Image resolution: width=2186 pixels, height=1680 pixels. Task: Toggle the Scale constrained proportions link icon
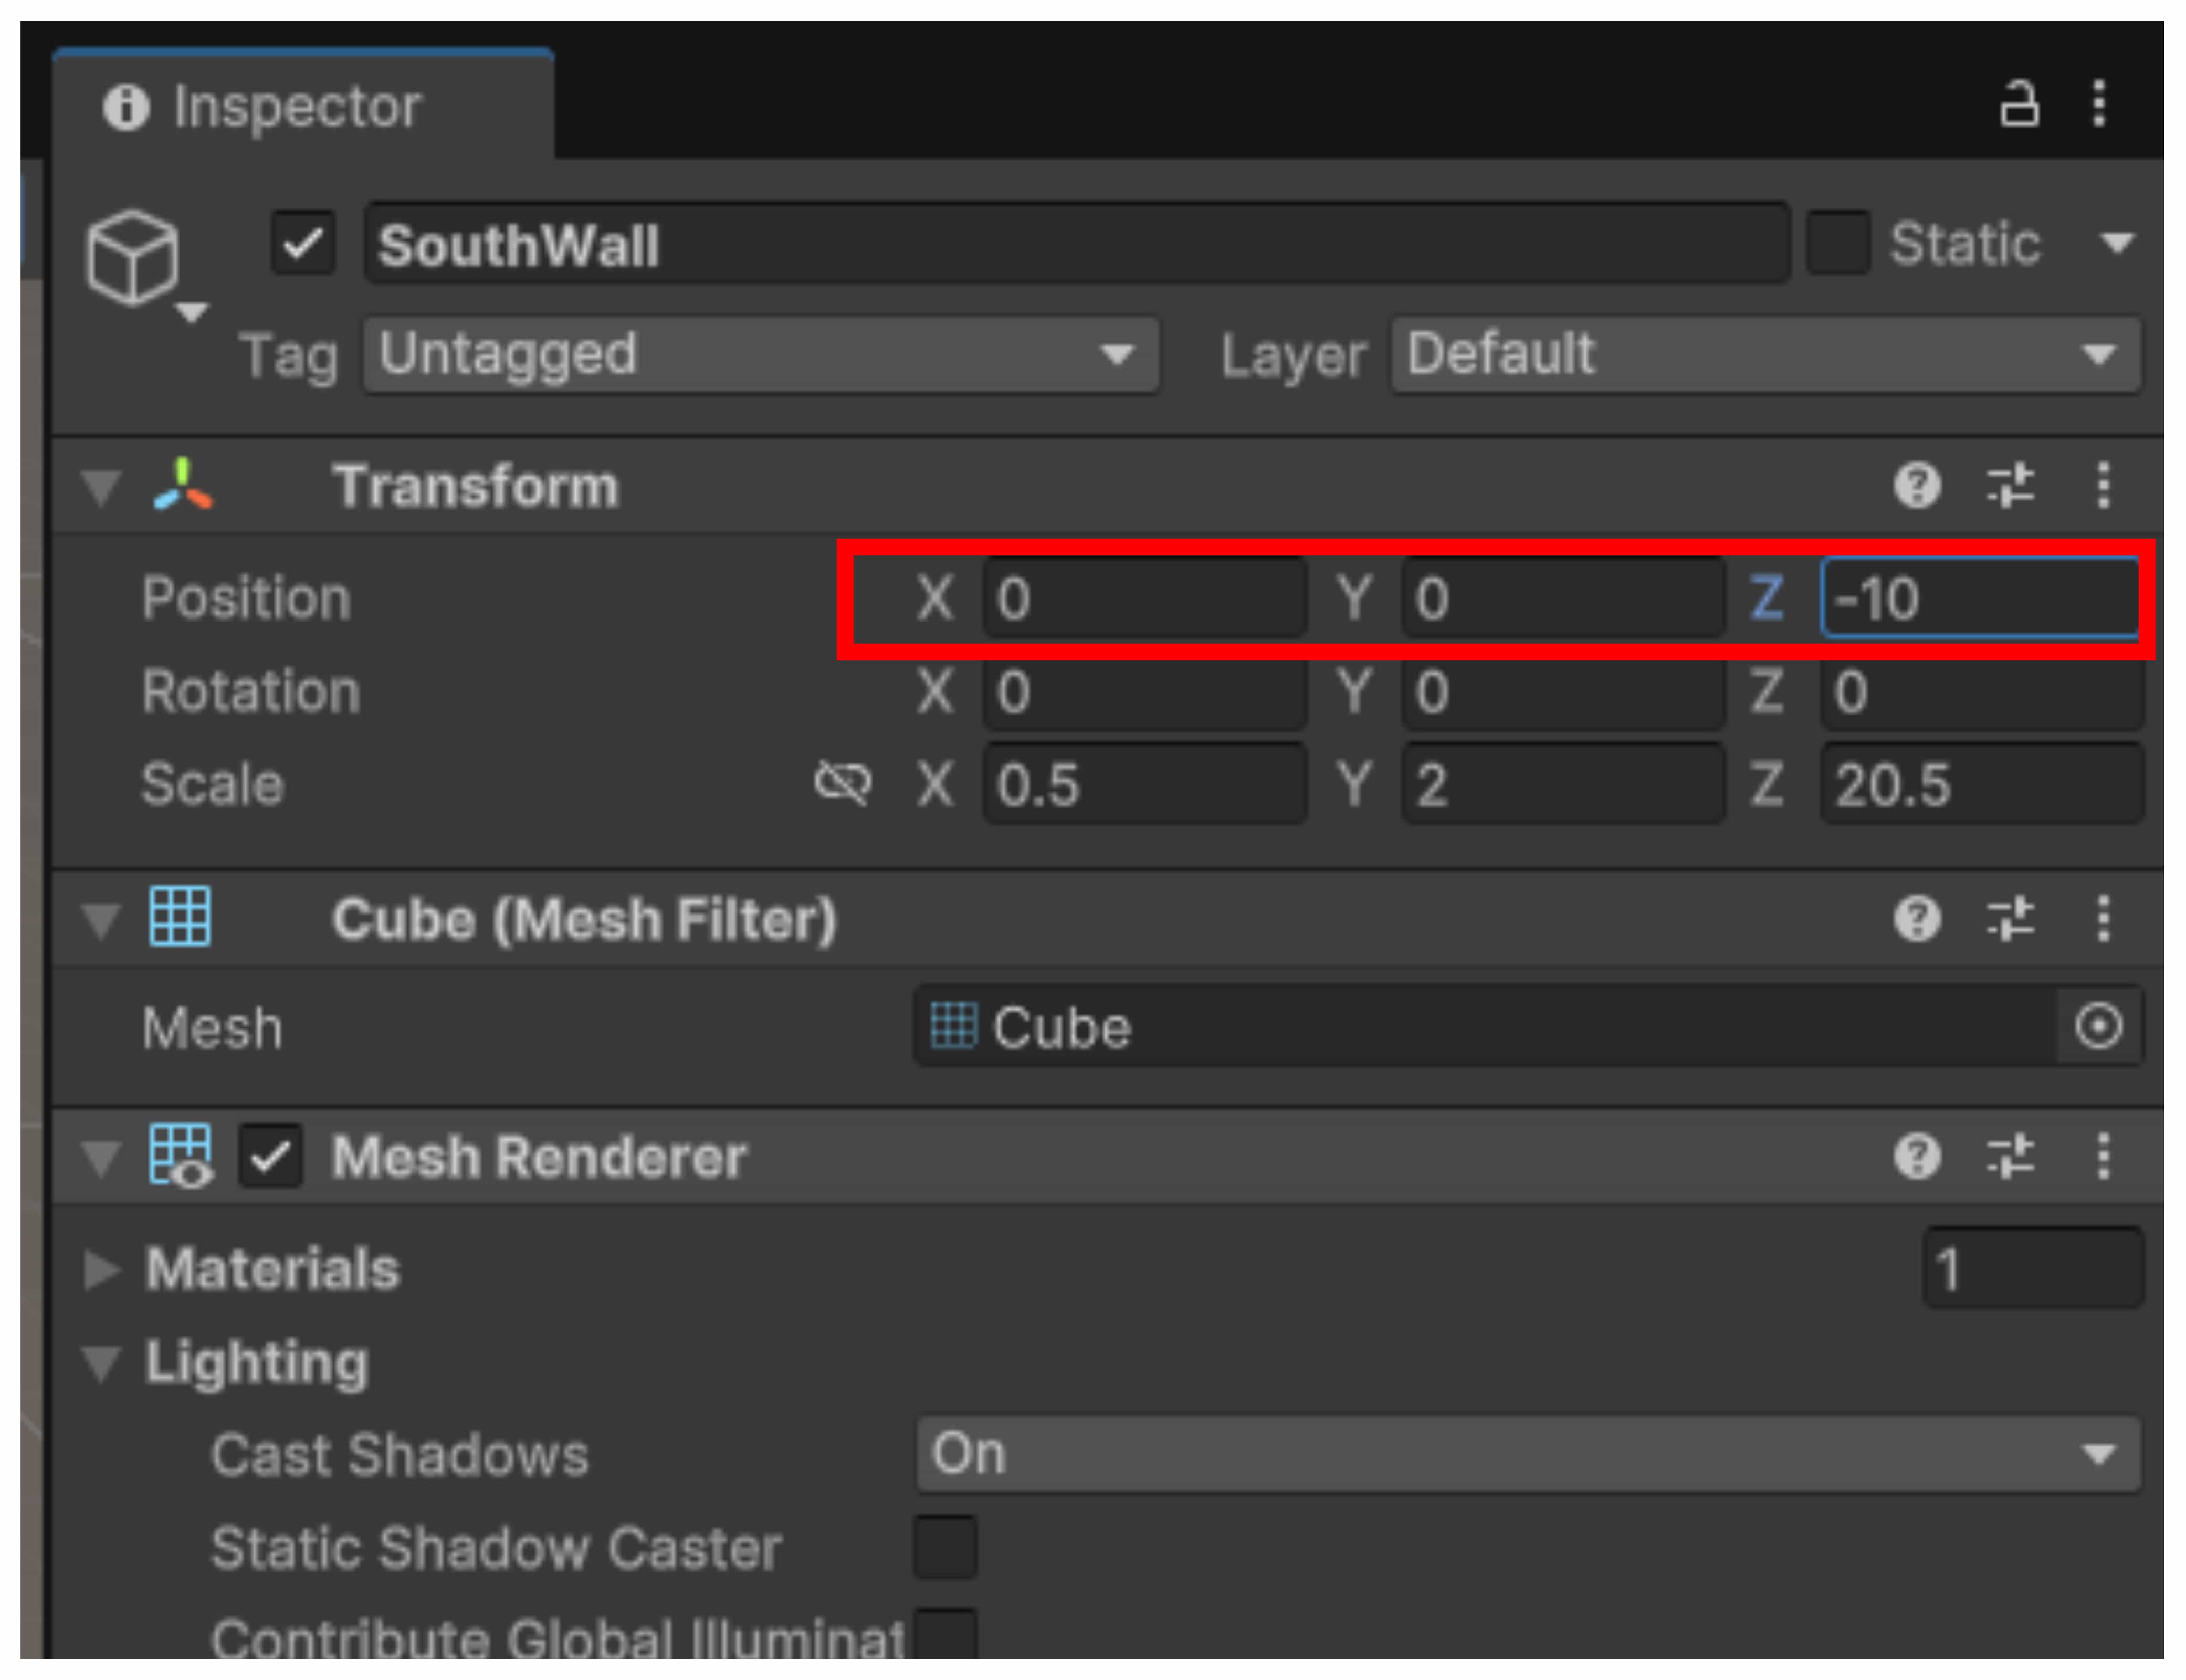point(842,782)
